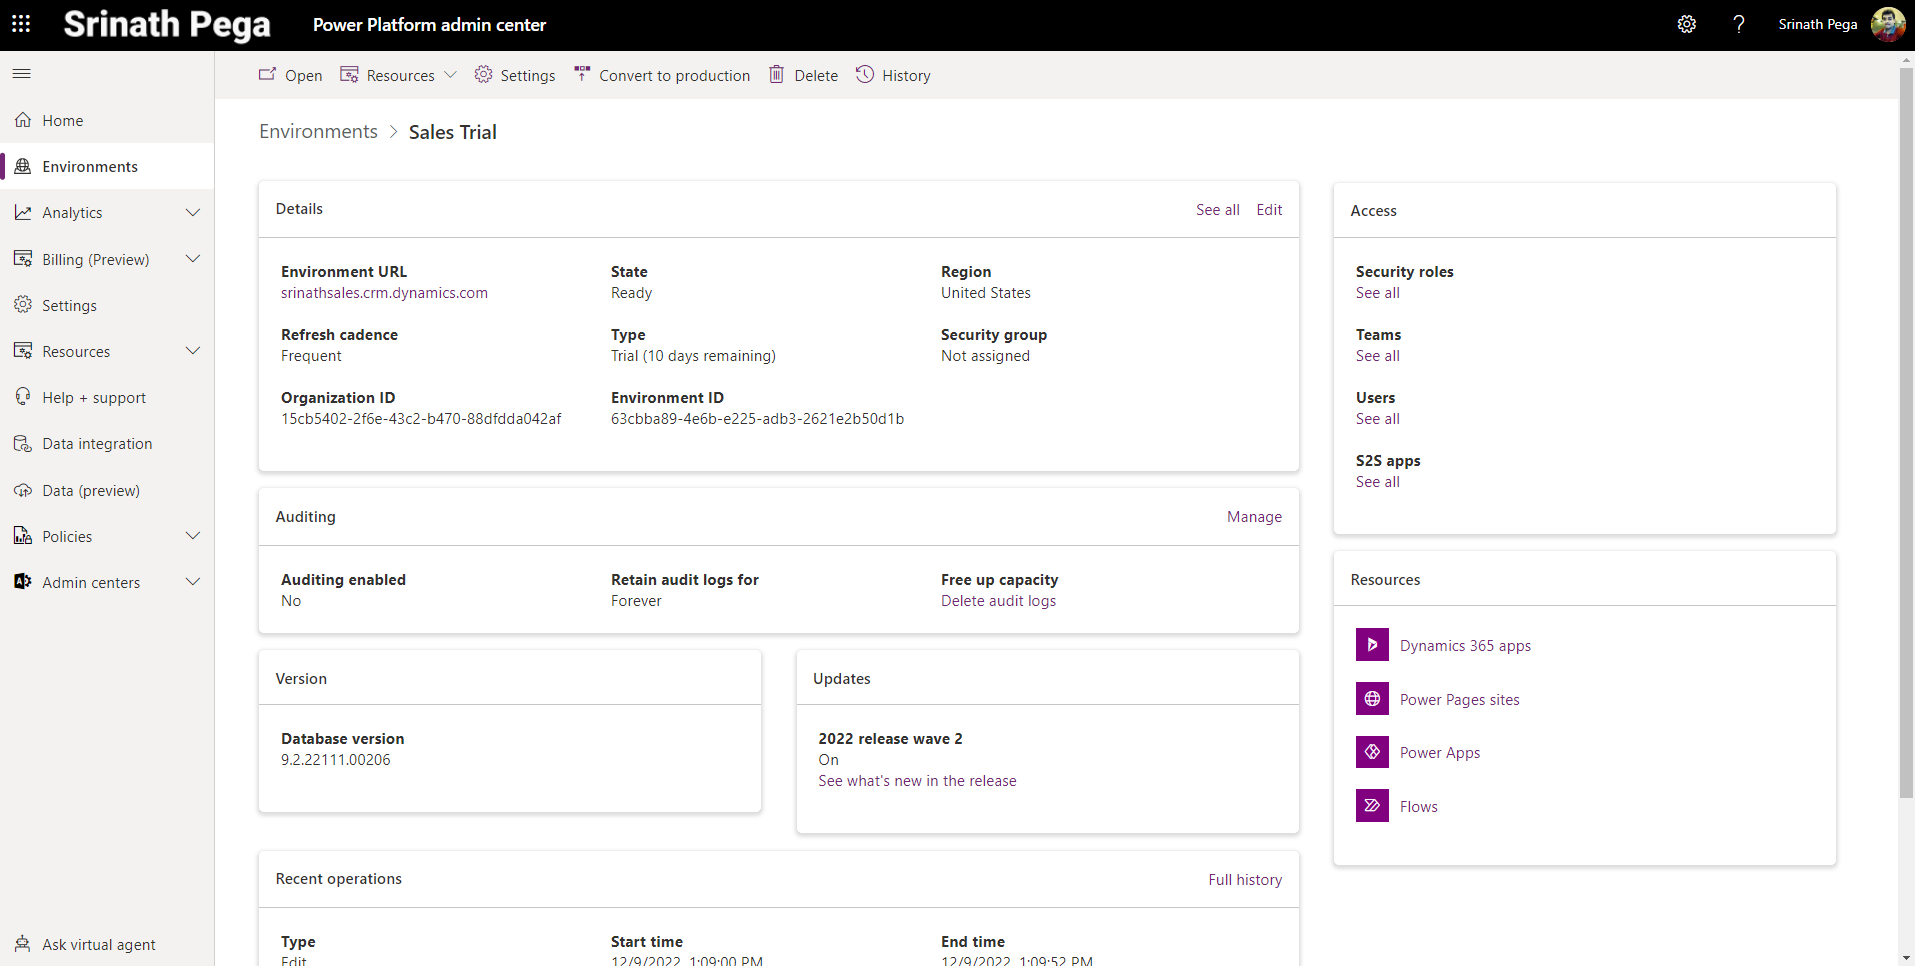The width and height of the screenshot is (1915, 966).
Task: Click the Dynamics 365 apps icon
Action: tap(1372, 645)
